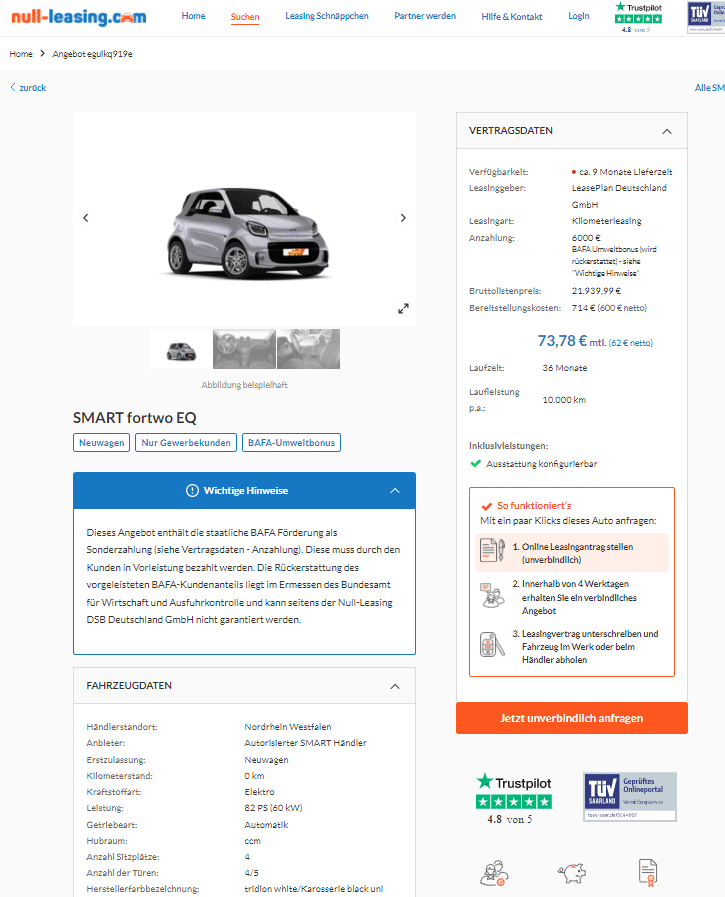Open the Home menu item
The width and height of the screenshot is (725, 897).
[x=193, y=16]
